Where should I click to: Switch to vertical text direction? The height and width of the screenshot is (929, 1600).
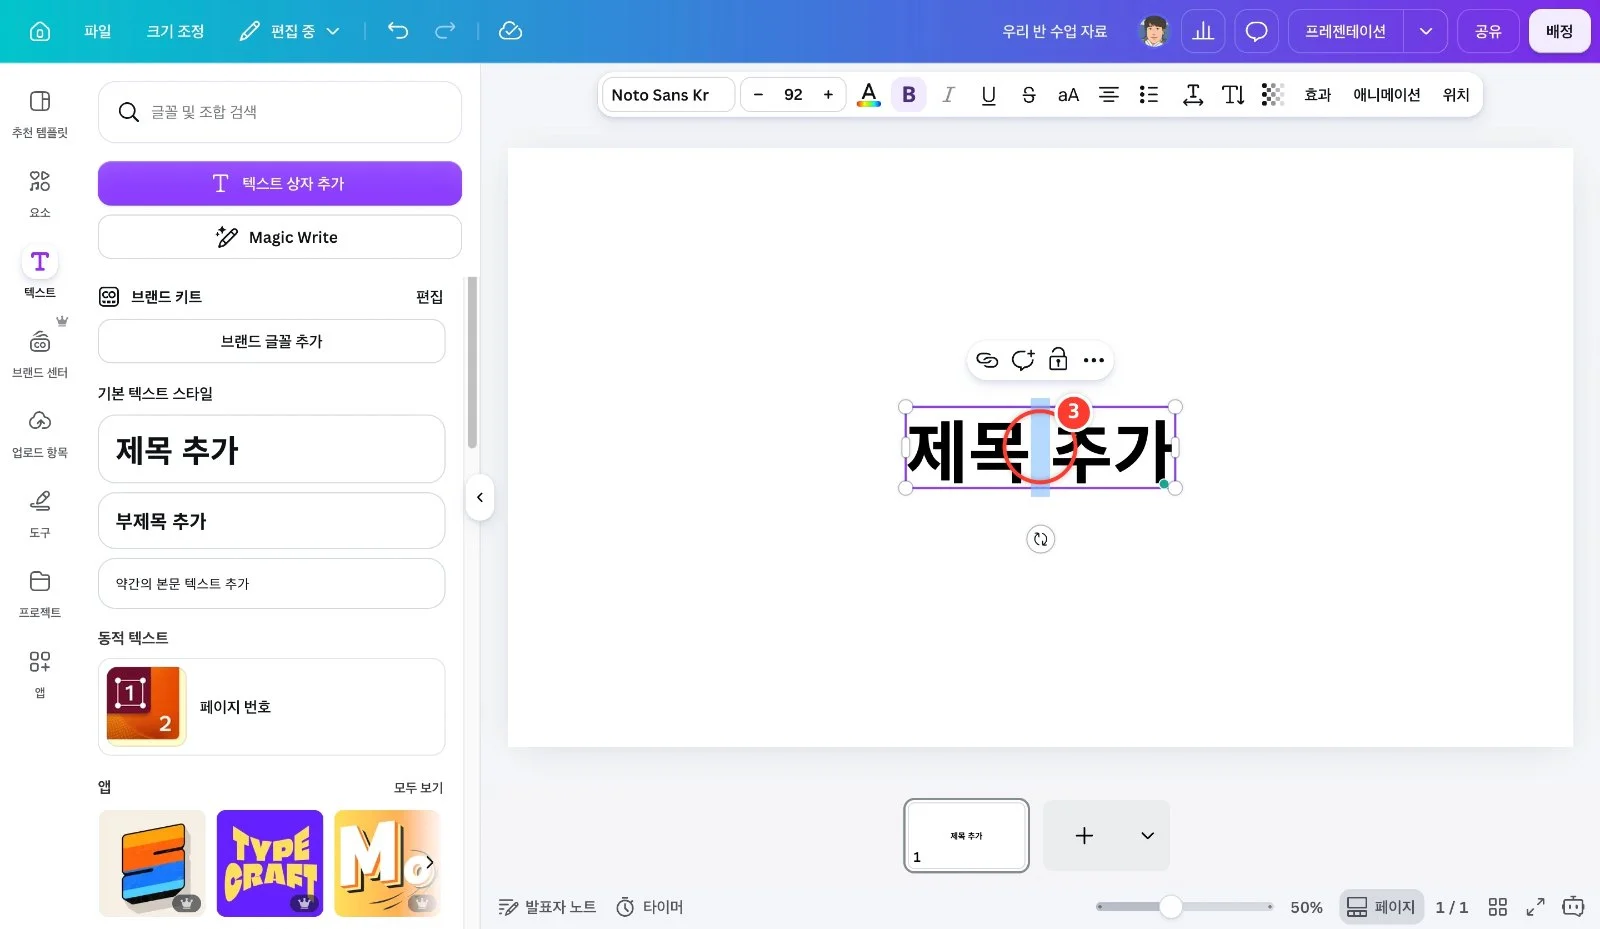point(1233,95)
